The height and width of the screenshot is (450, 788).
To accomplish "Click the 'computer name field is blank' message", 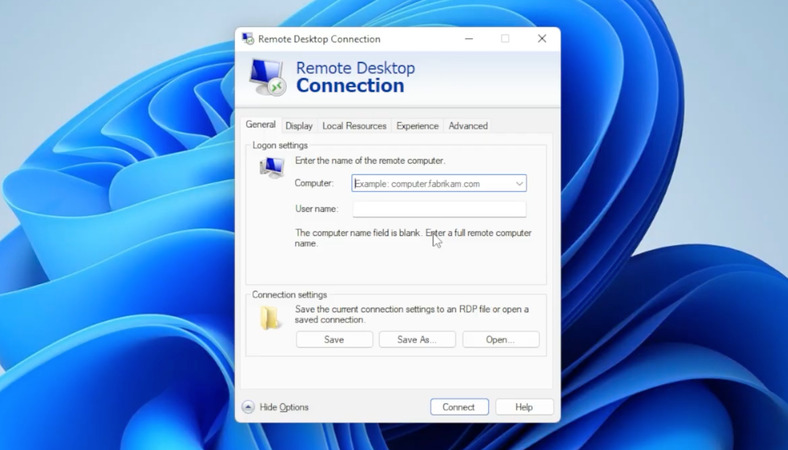I will coord(413,238).
